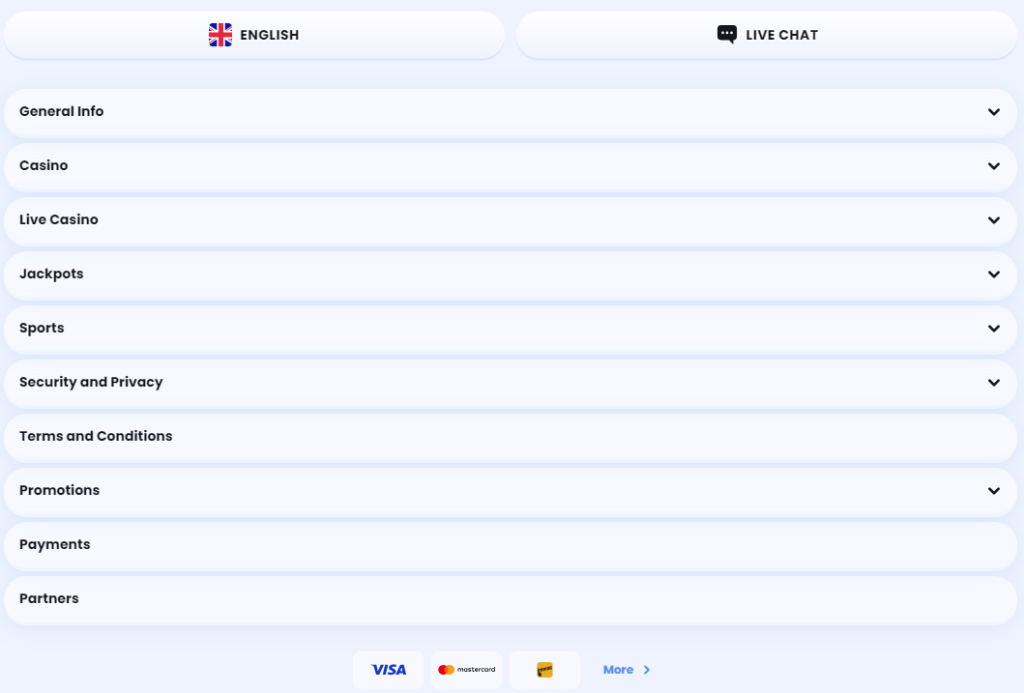Image resolution: width=1024 pixels, height=693 pixels.
Task: Open the Payments menu item
Action: 55,544
